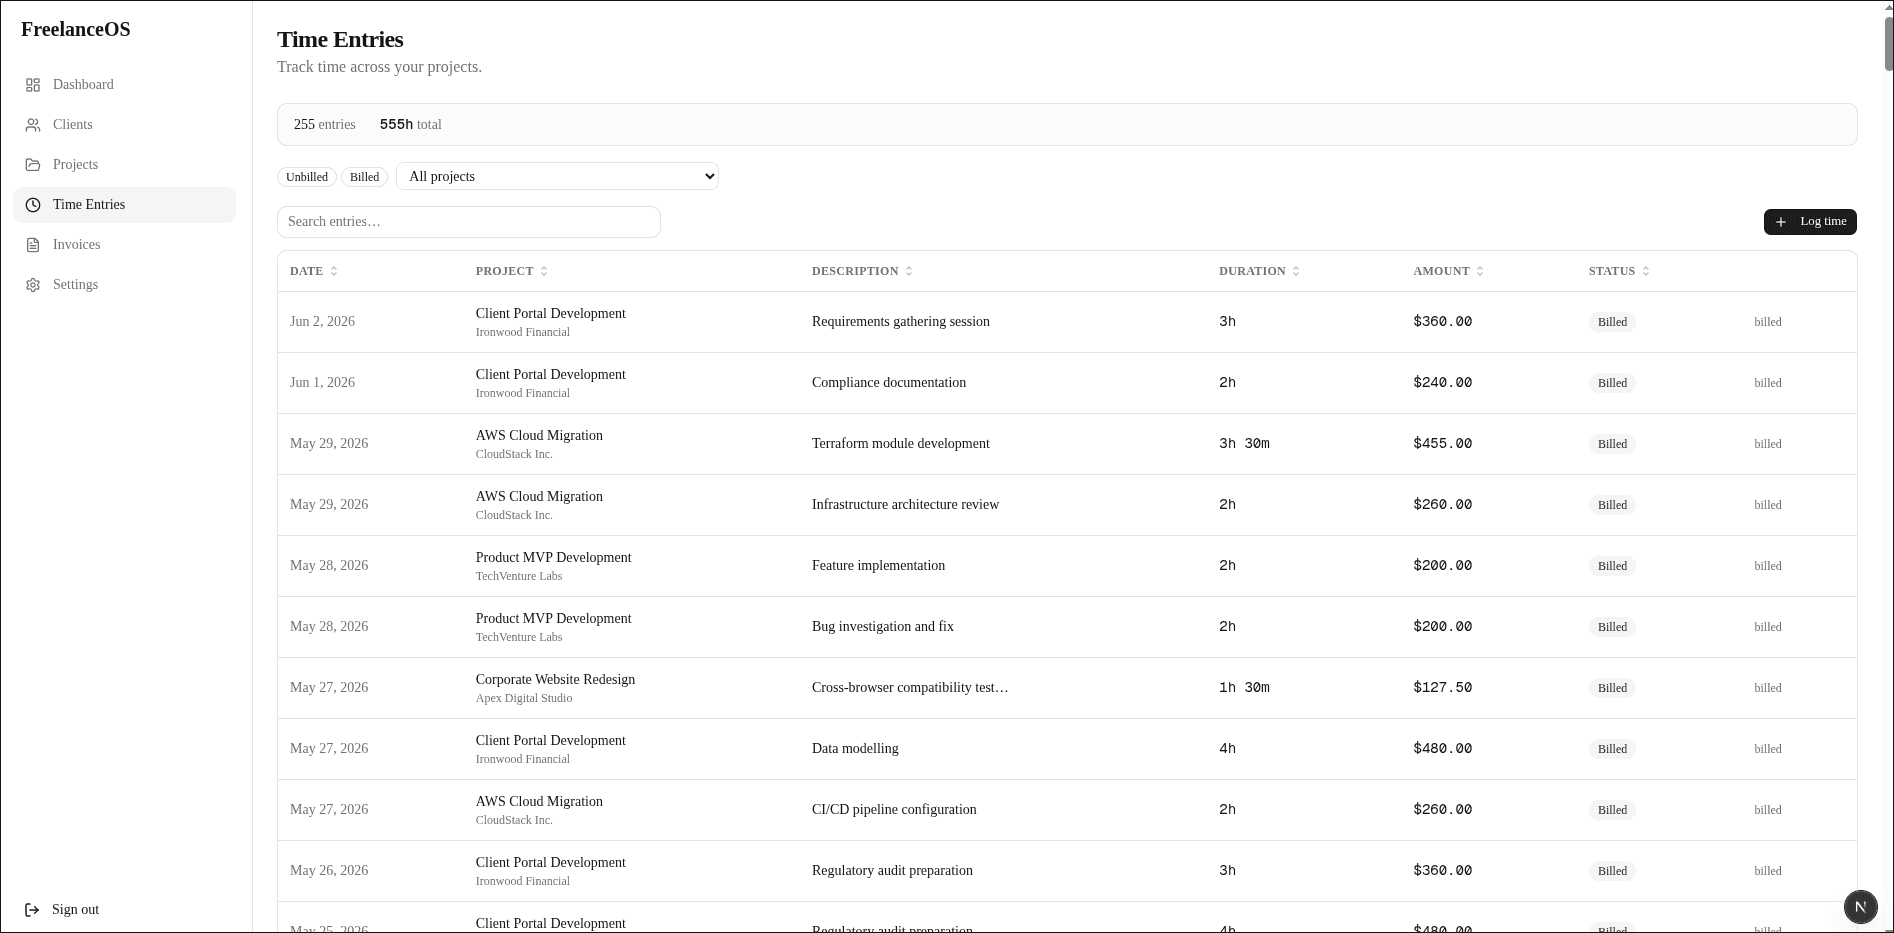Click the plus icon in Log time

tap(1781, 222)
